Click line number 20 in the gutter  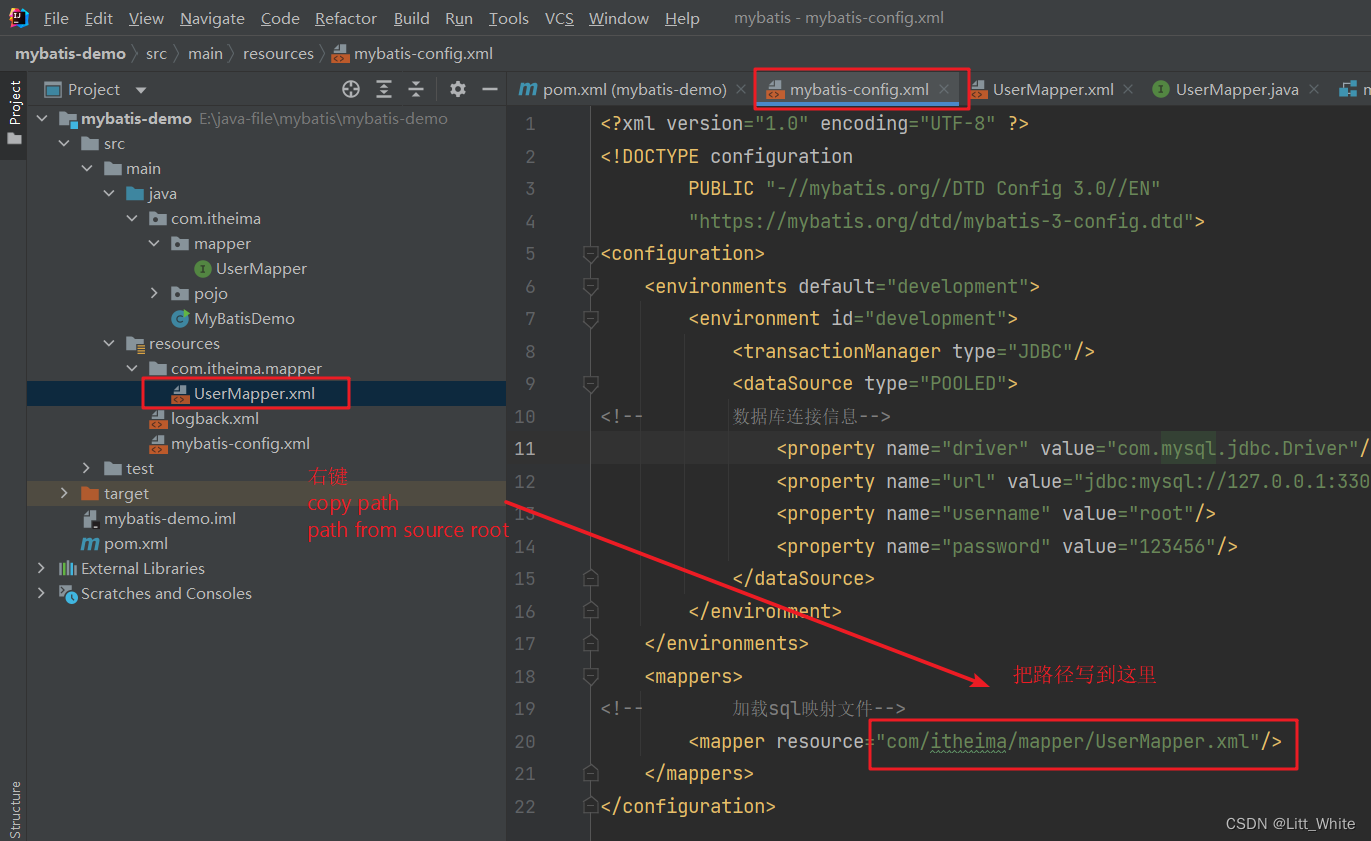[525, 742]
